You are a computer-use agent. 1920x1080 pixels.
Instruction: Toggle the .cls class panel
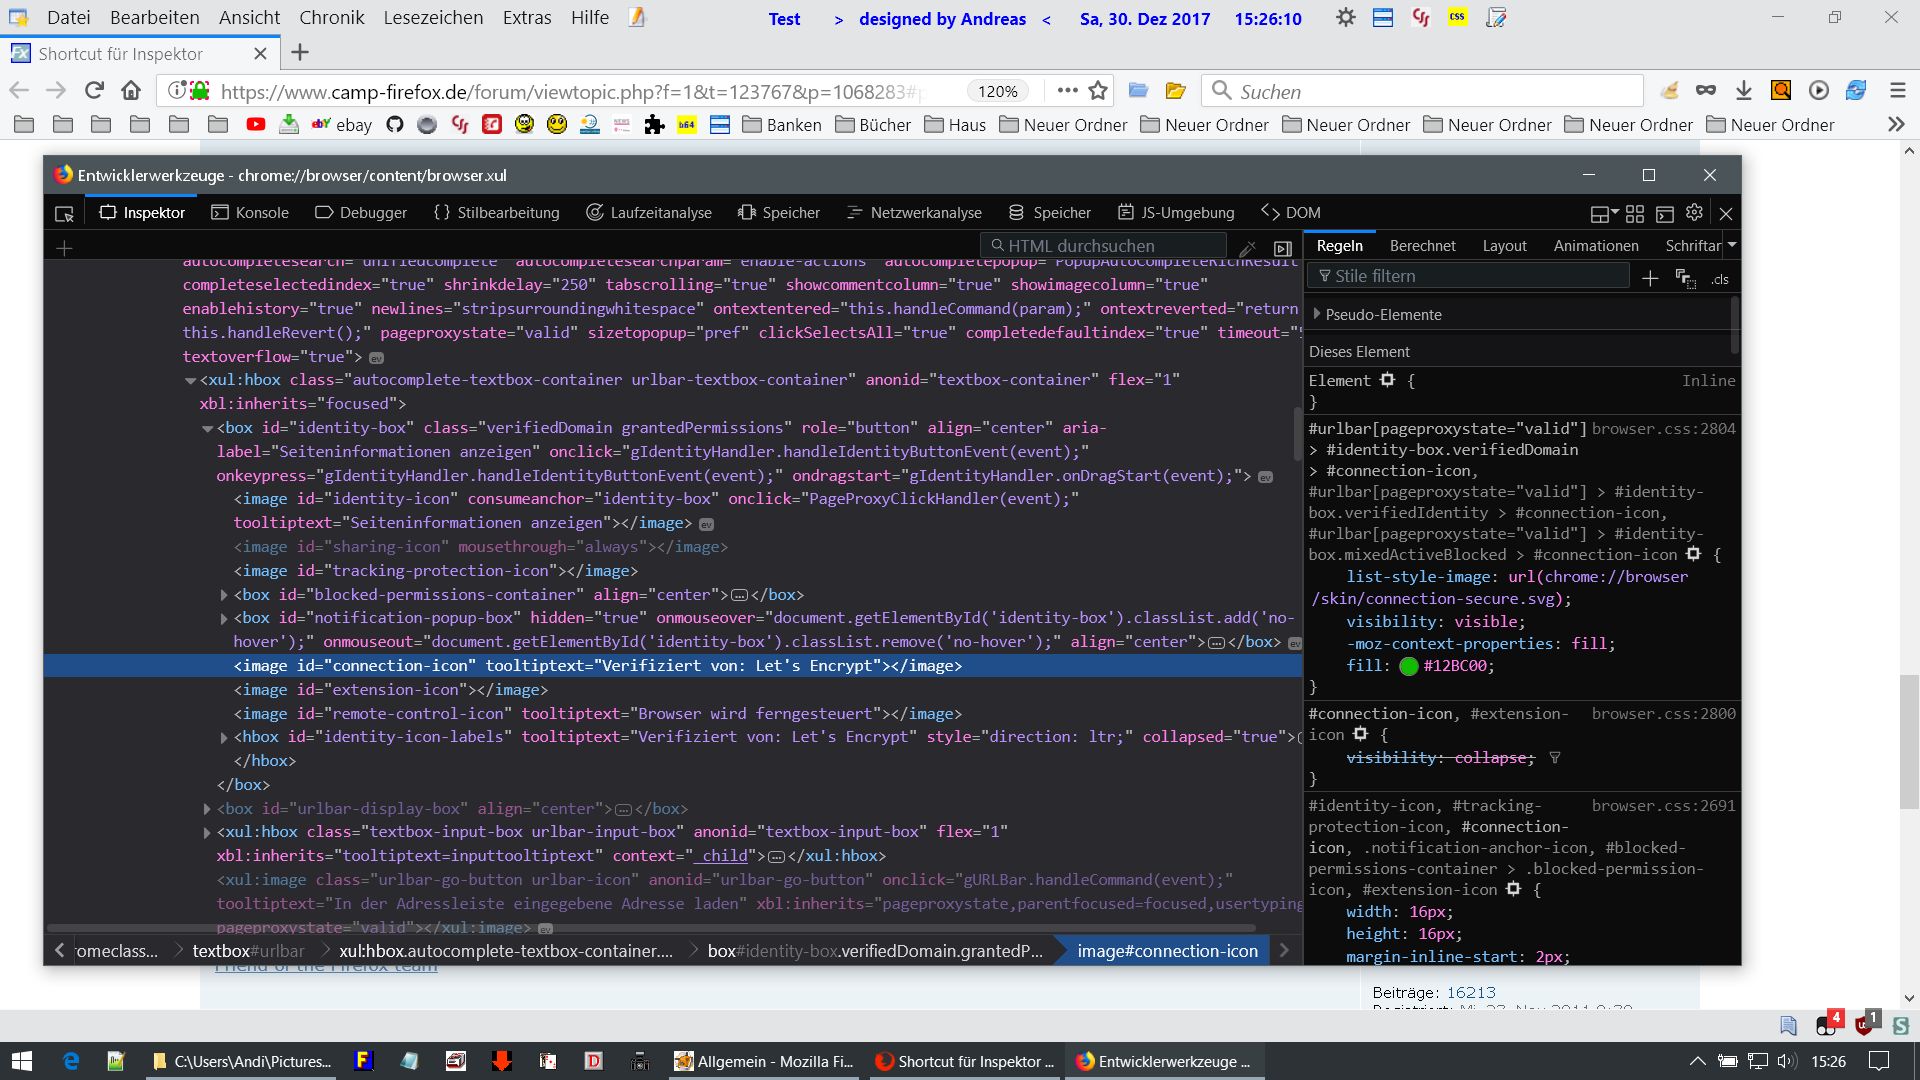click(1720, 279)
